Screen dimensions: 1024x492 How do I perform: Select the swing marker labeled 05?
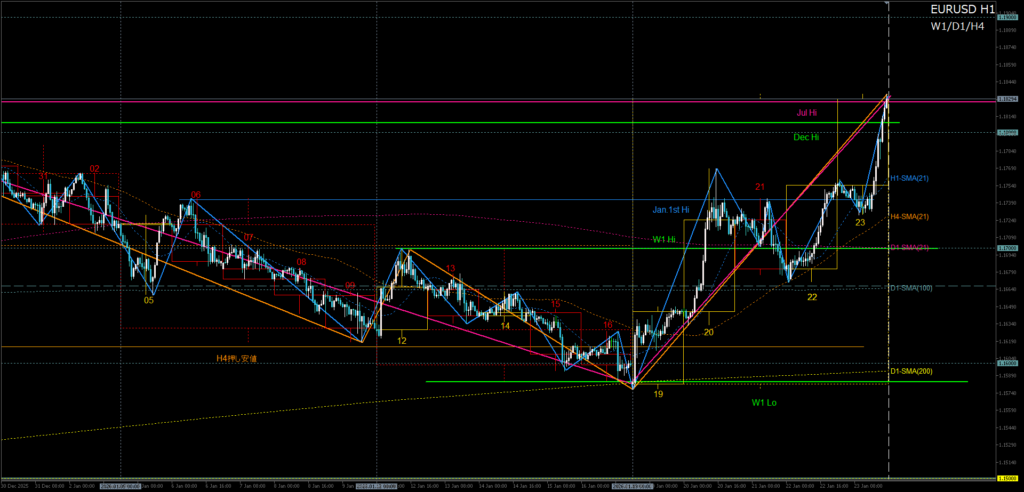[148, 299]
